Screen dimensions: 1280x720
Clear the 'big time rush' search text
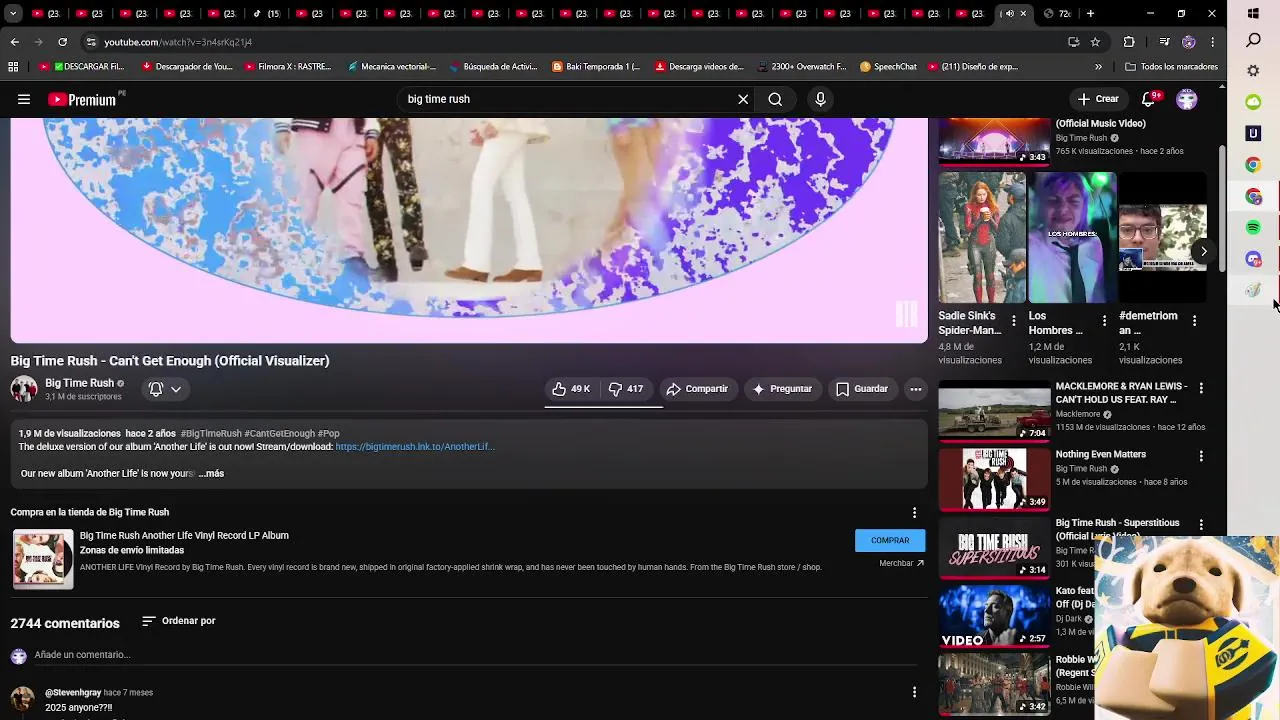(743, 99)
